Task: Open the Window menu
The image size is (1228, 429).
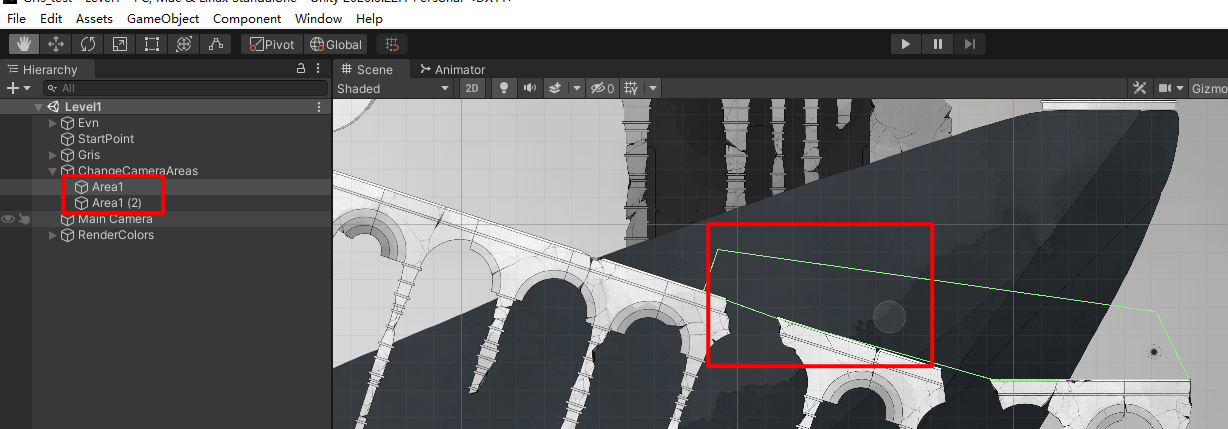Action: click(x=319, y=19)
